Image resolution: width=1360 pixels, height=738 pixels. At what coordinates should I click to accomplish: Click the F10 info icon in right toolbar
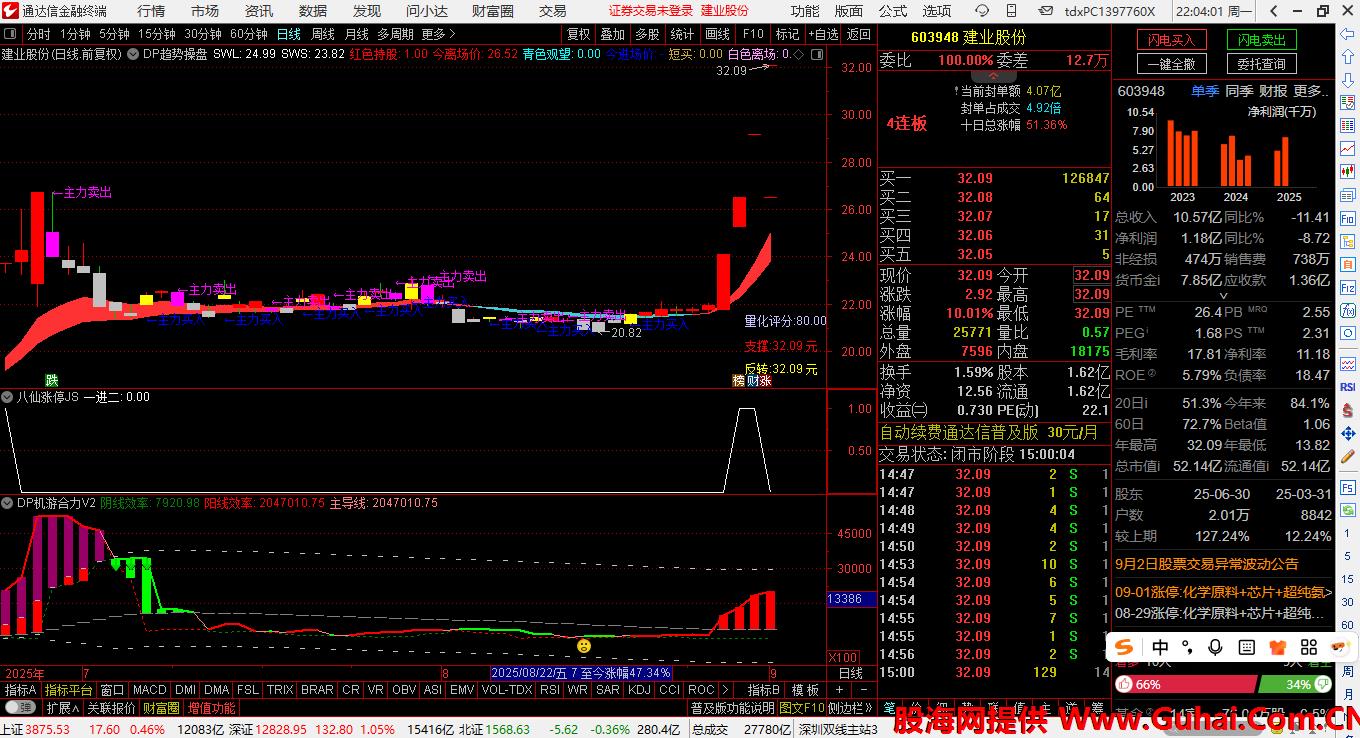(1347, 218)
